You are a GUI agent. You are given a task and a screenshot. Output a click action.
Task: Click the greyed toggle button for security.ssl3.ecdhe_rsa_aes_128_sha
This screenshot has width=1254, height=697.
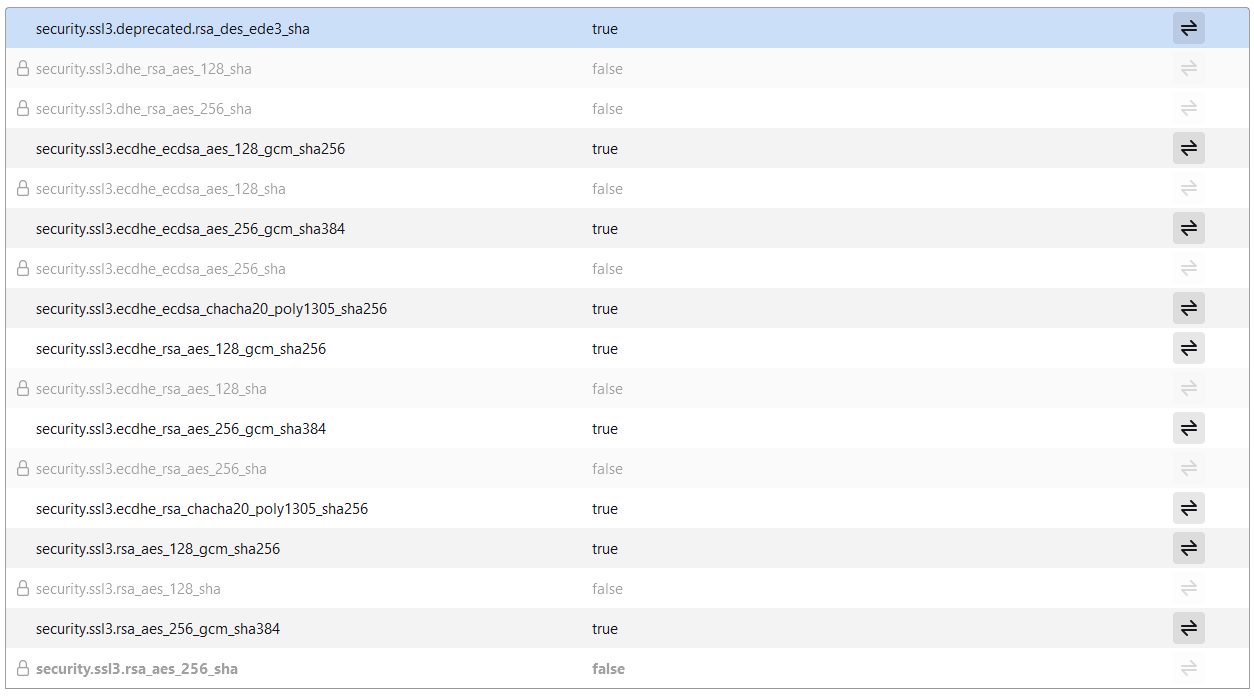[x=1189, y=389]
